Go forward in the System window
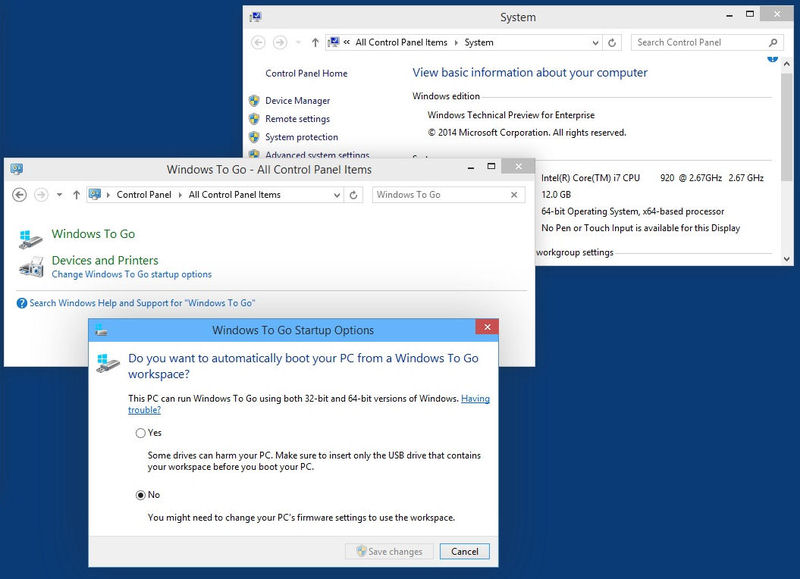Image resolution: width=800 pixels, height=579 pixels. tap(280, 42)
